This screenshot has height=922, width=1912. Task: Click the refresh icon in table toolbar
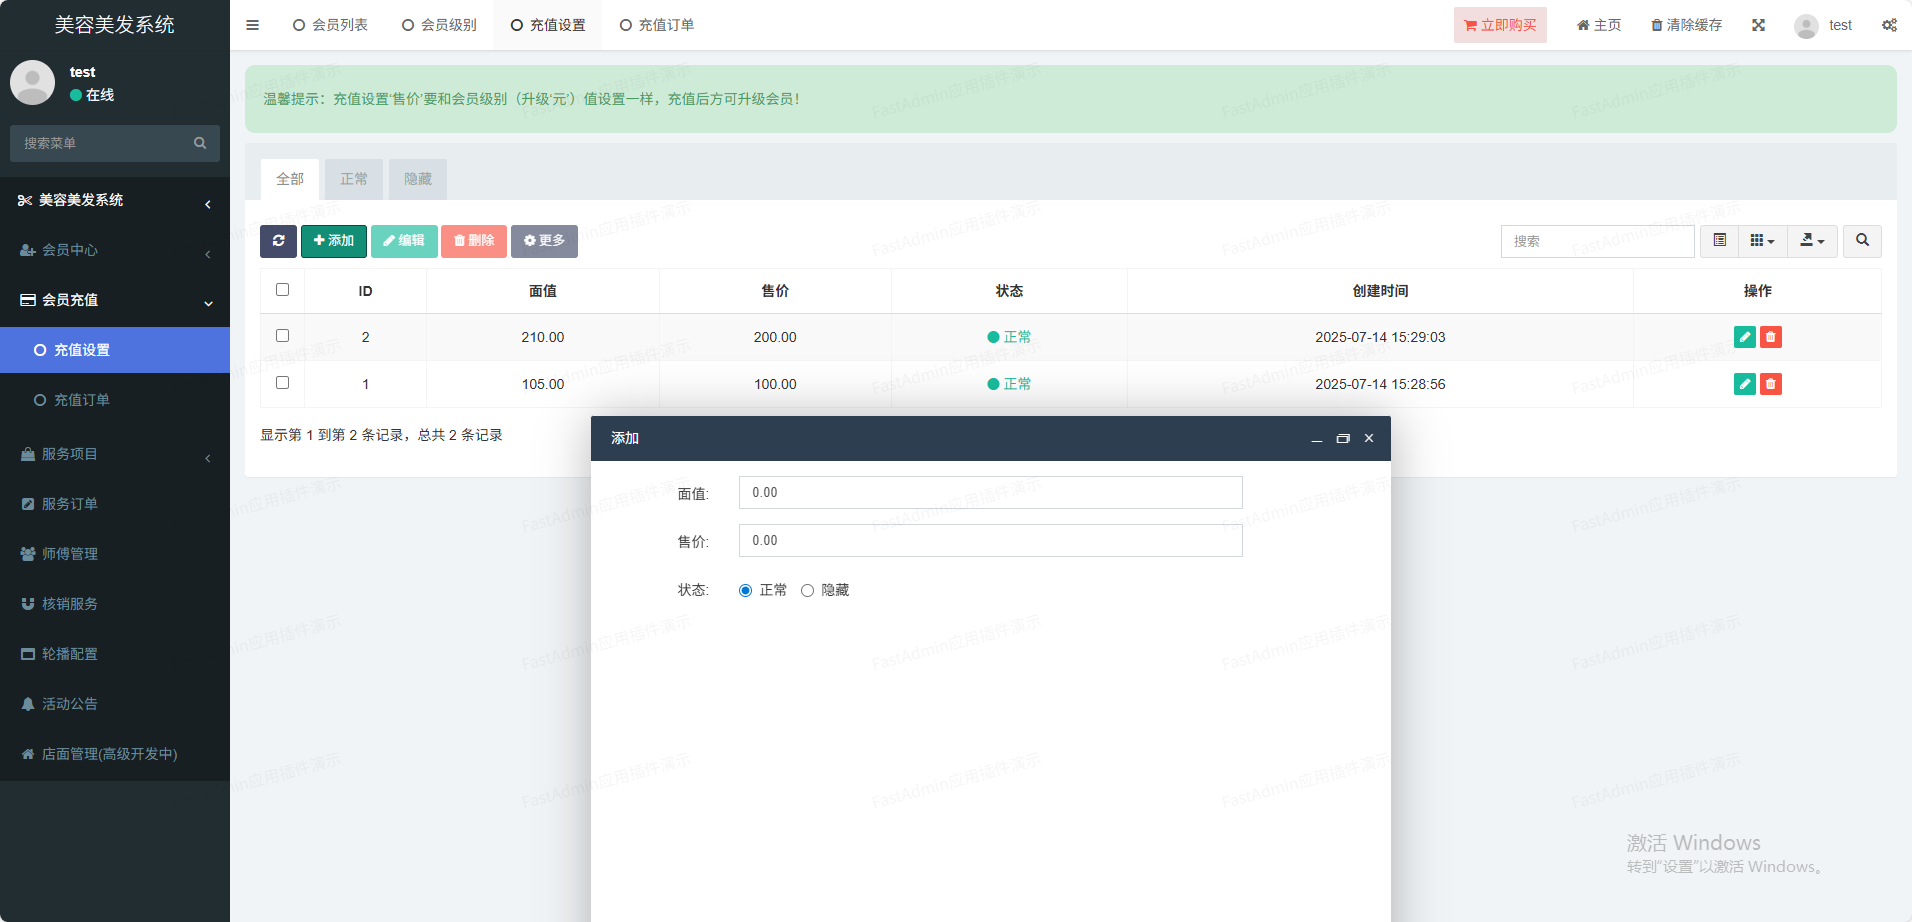(278, 241)
